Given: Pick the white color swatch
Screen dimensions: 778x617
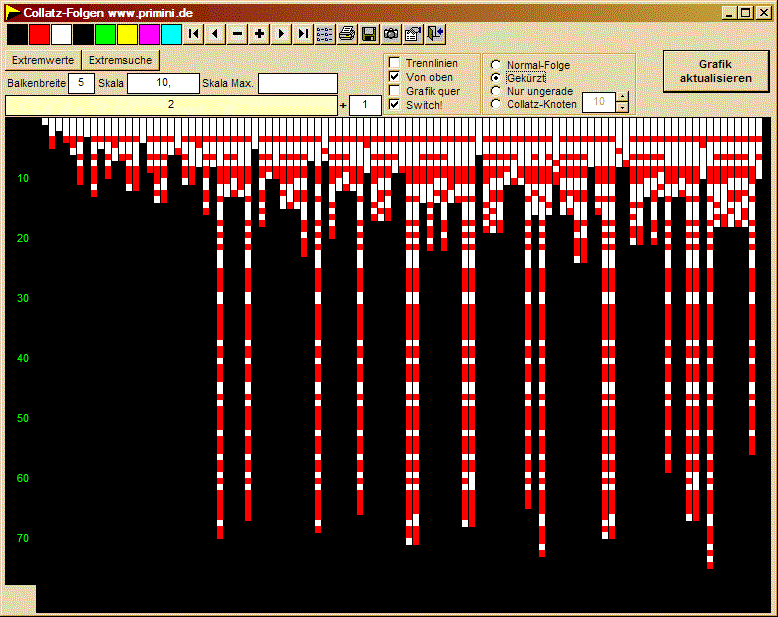Looking at the screenshot, I should click(x=62, y=35).
